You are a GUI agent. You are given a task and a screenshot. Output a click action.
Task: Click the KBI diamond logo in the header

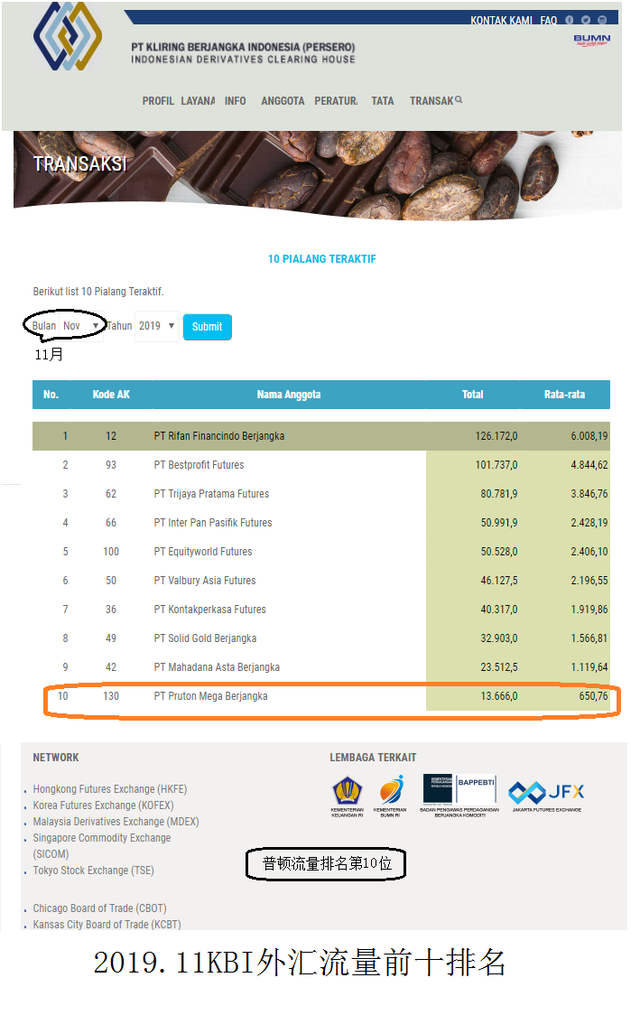(x=67, y=36)
